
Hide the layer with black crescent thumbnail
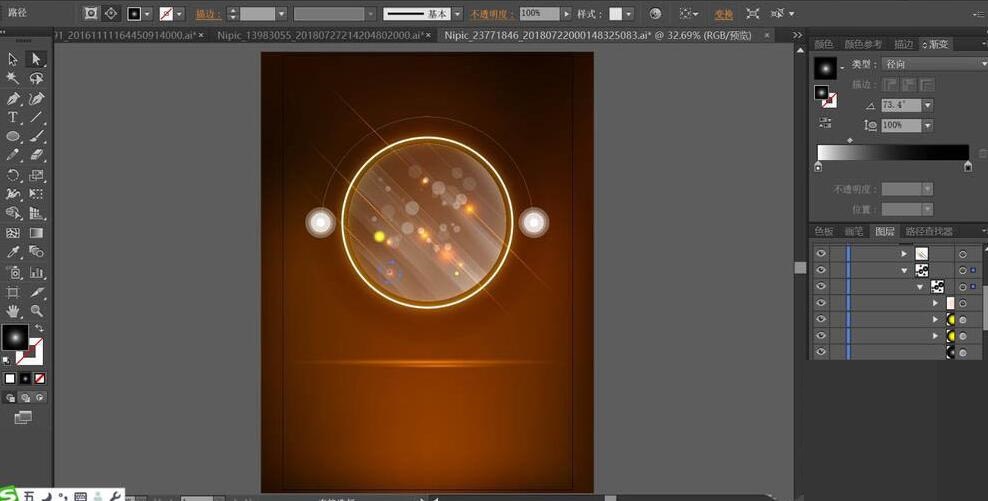click(x=820, y=352)
